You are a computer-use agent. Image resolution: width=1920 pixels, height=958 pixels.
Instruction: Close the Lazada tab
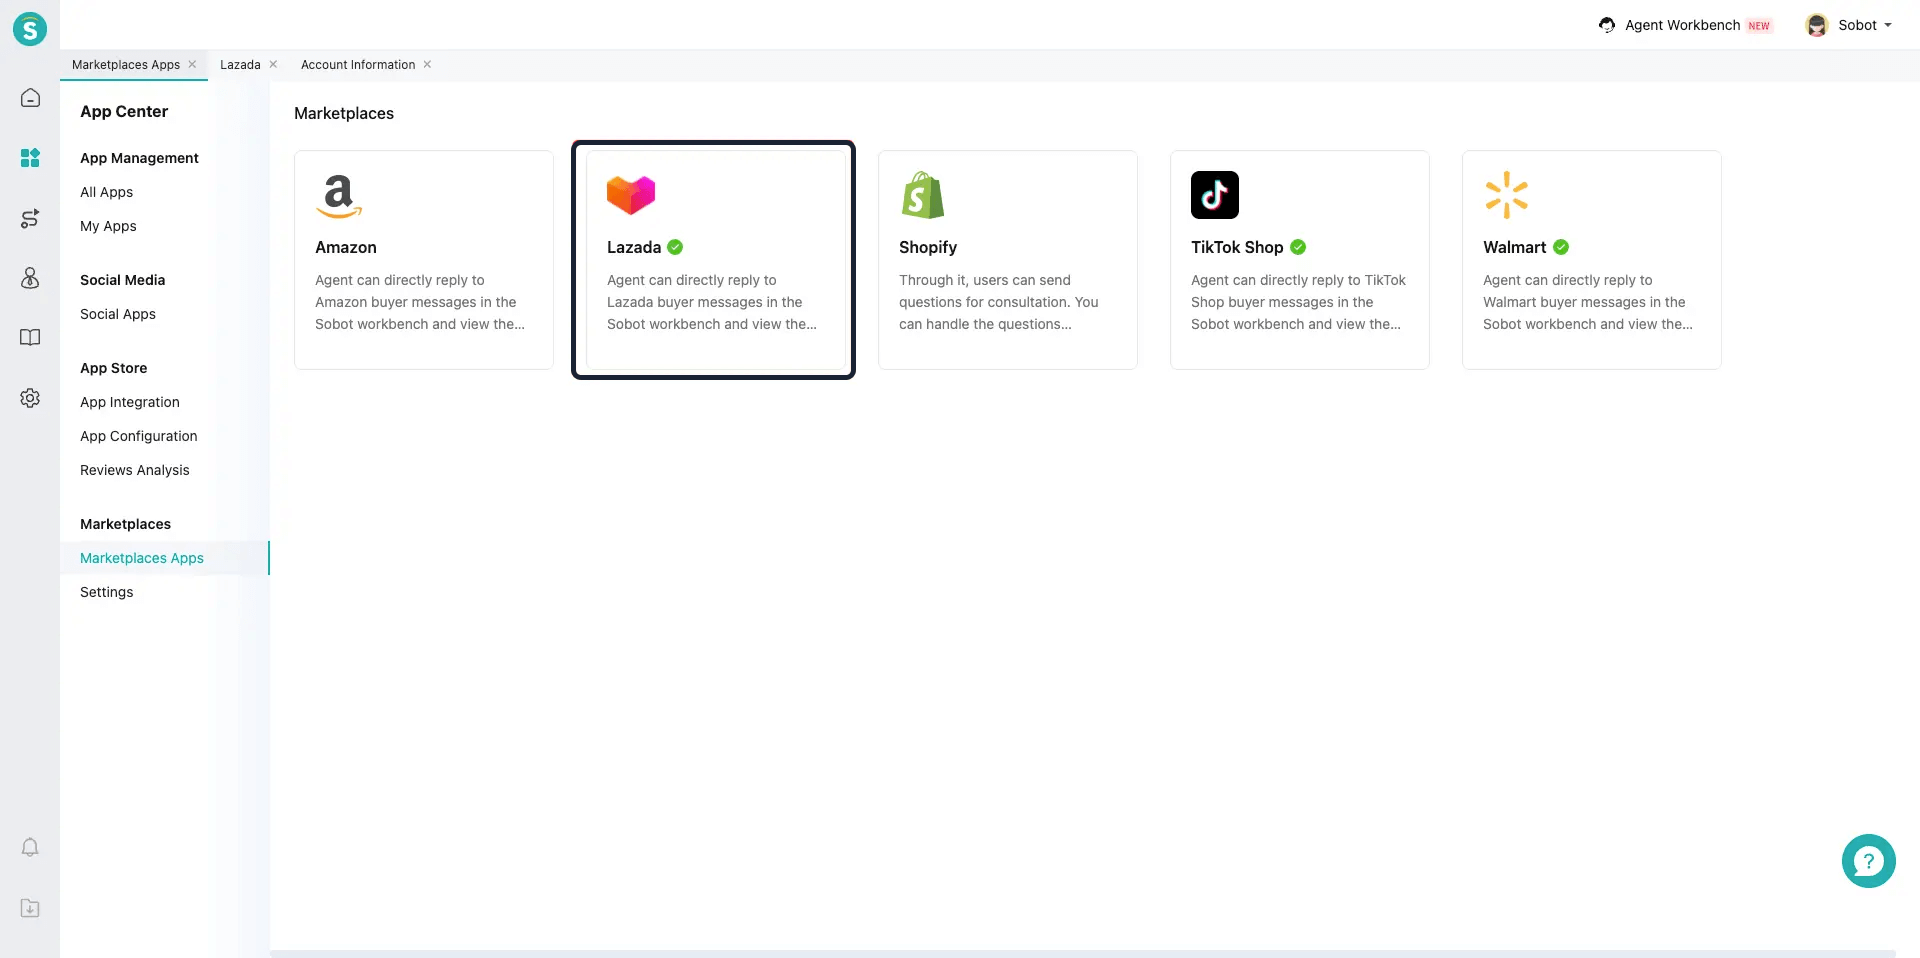pos(273,64)
